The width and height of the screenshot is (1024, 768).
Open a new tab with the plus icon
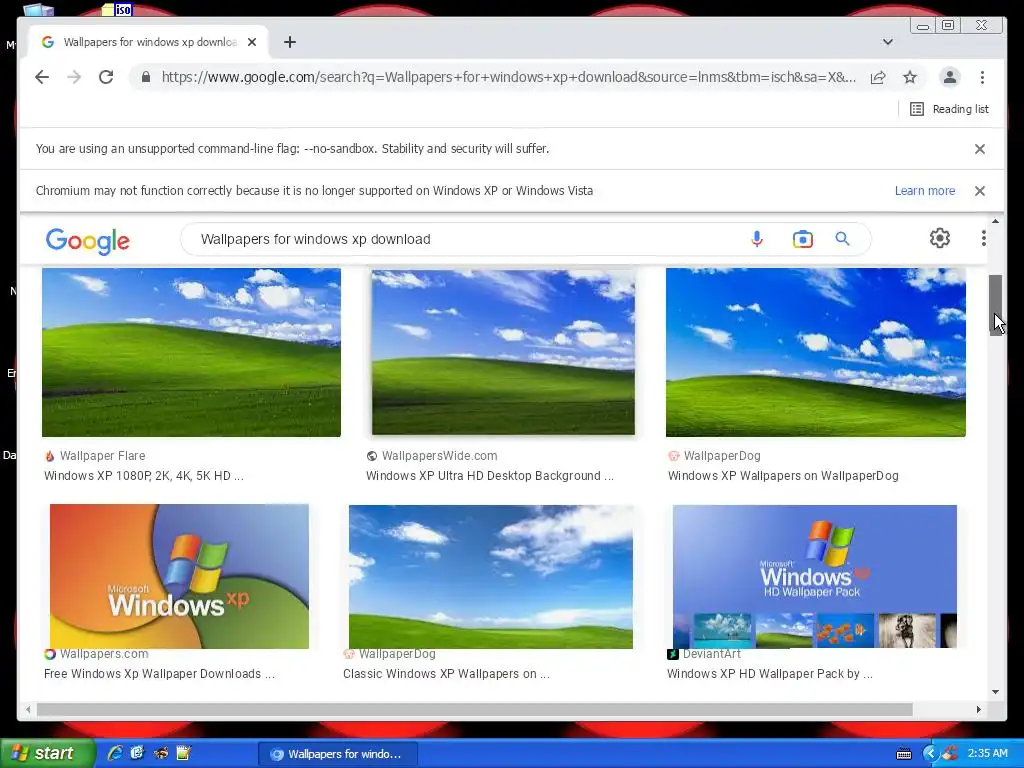pyautogui.click(x=290, y=42)
